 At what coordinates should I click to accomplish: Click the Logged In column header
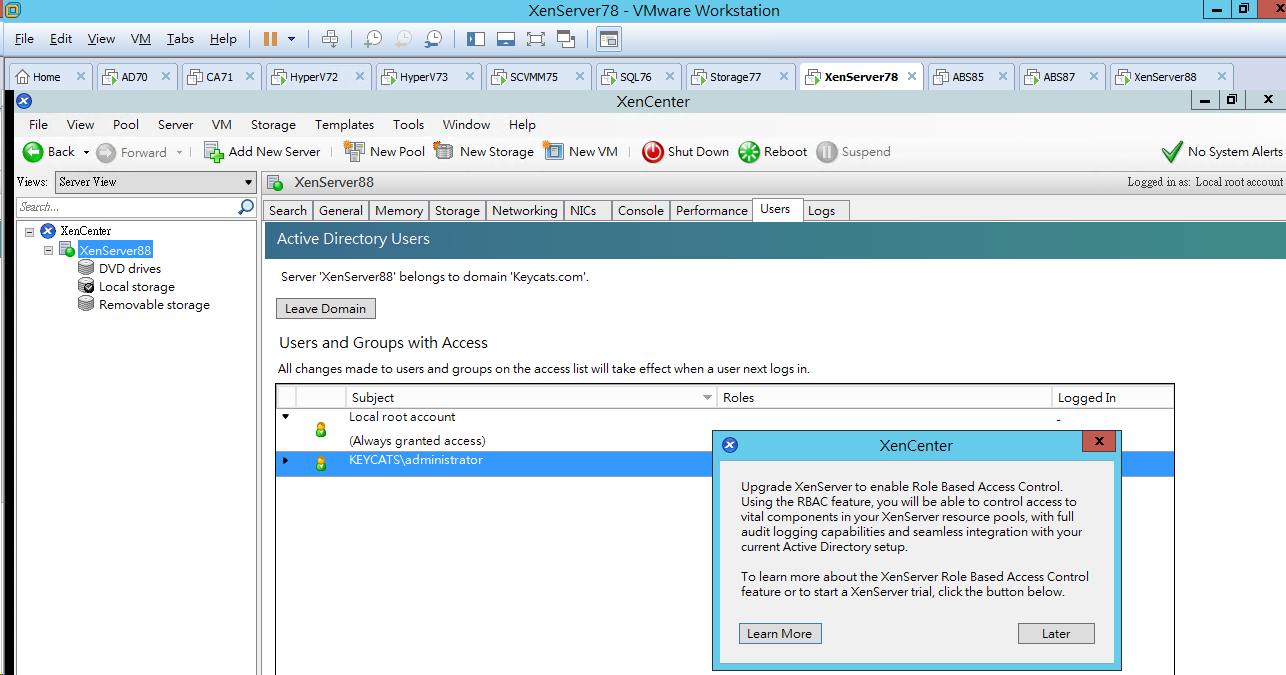(1112, 397)
